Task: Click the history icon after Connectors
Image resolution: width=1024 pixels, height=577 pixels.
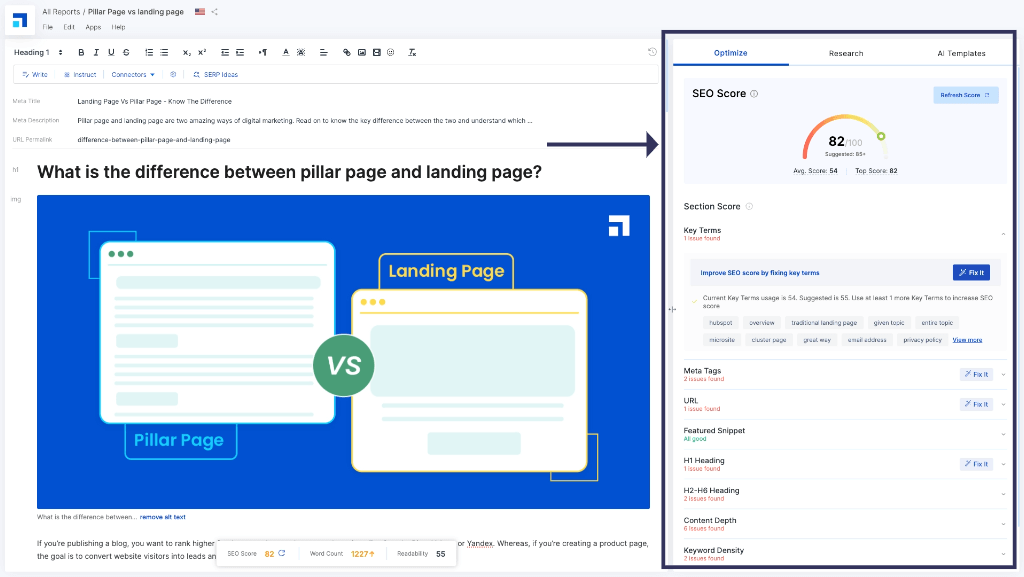Action: [173, 74]
